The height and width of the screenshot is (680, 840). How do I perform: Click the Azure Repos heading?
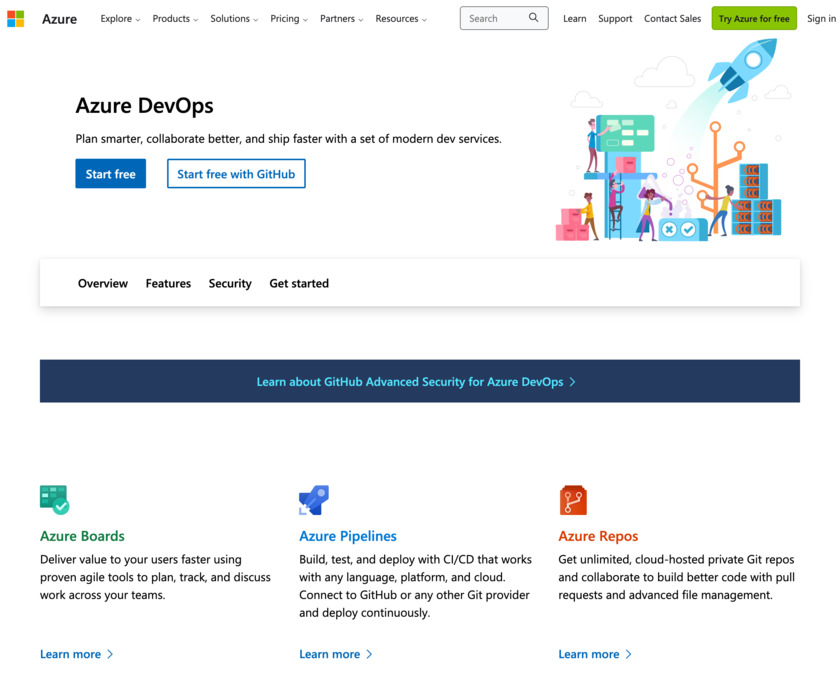(x=598, y=536)
